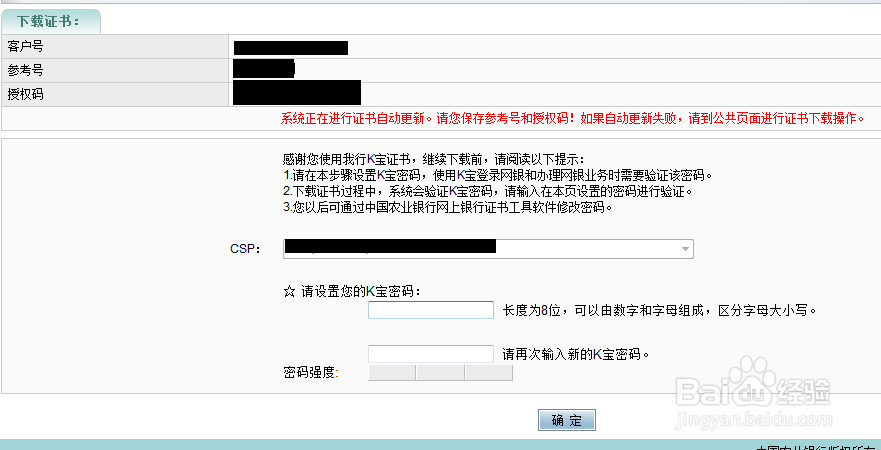Expand the CSP dropdown arrow

point(684,248)
